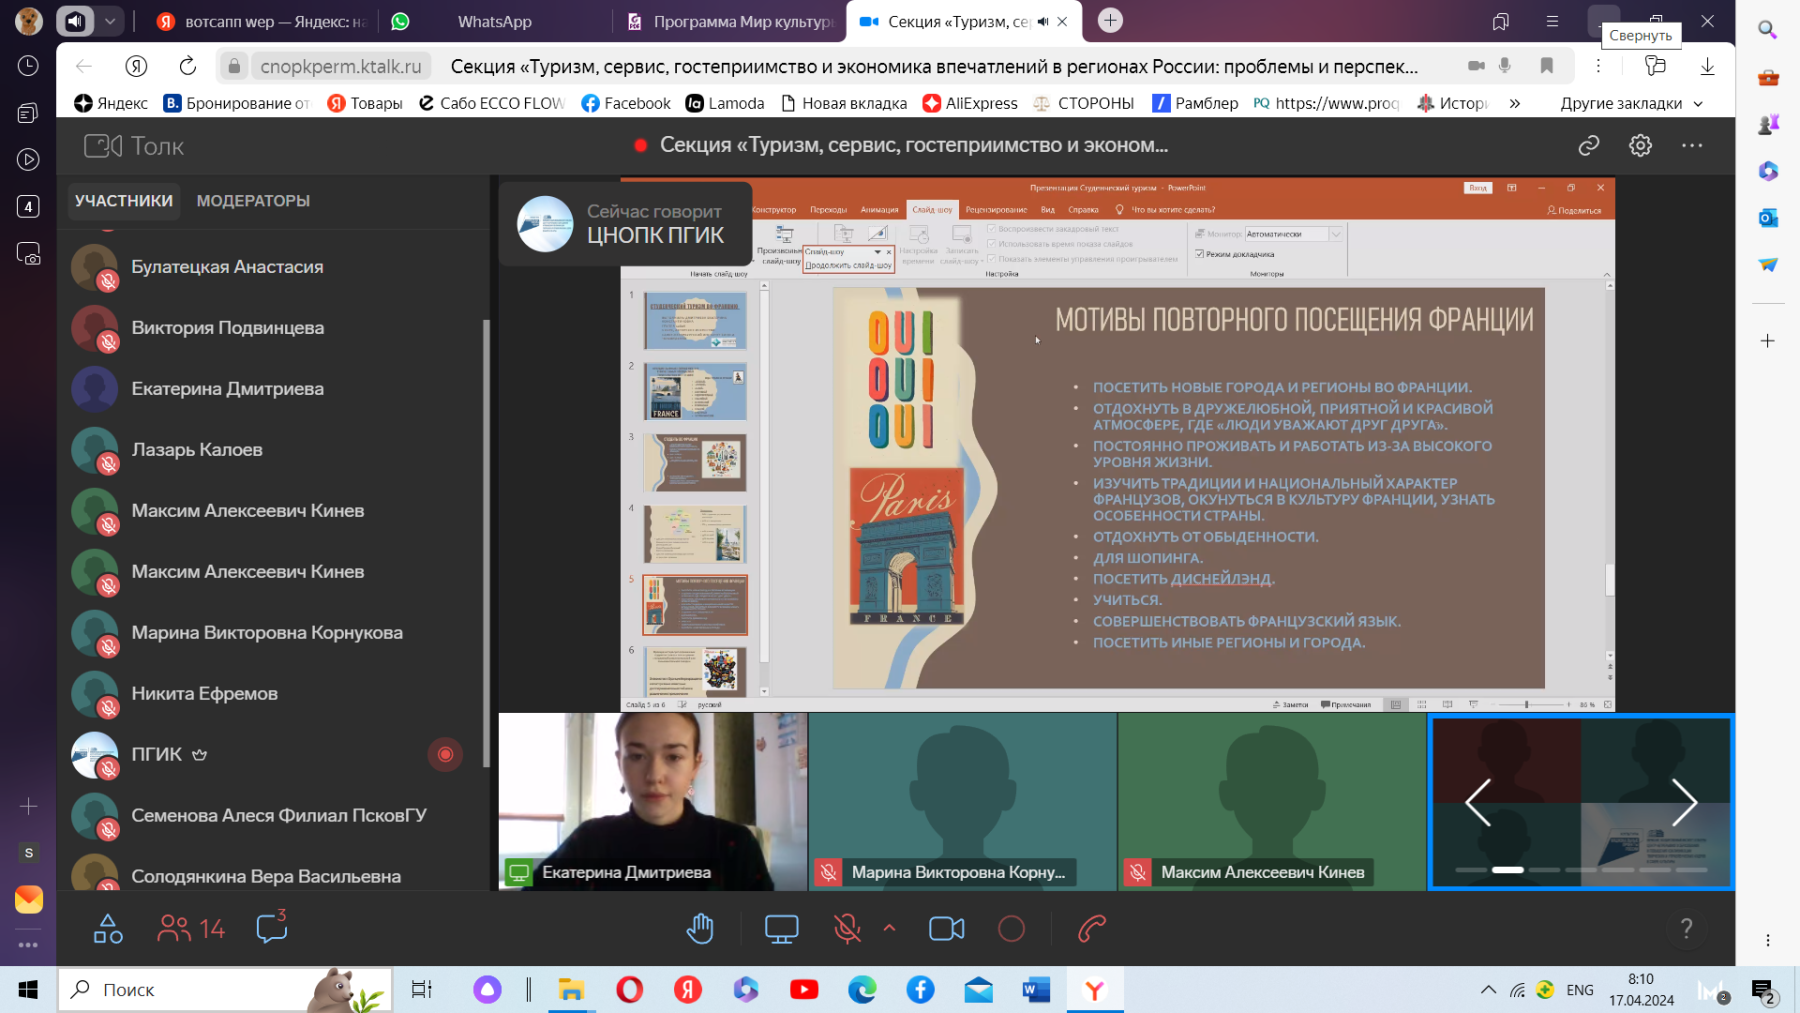Open the chat with 3 messages
This screenshot has height=1013, width=1800.
272,927
